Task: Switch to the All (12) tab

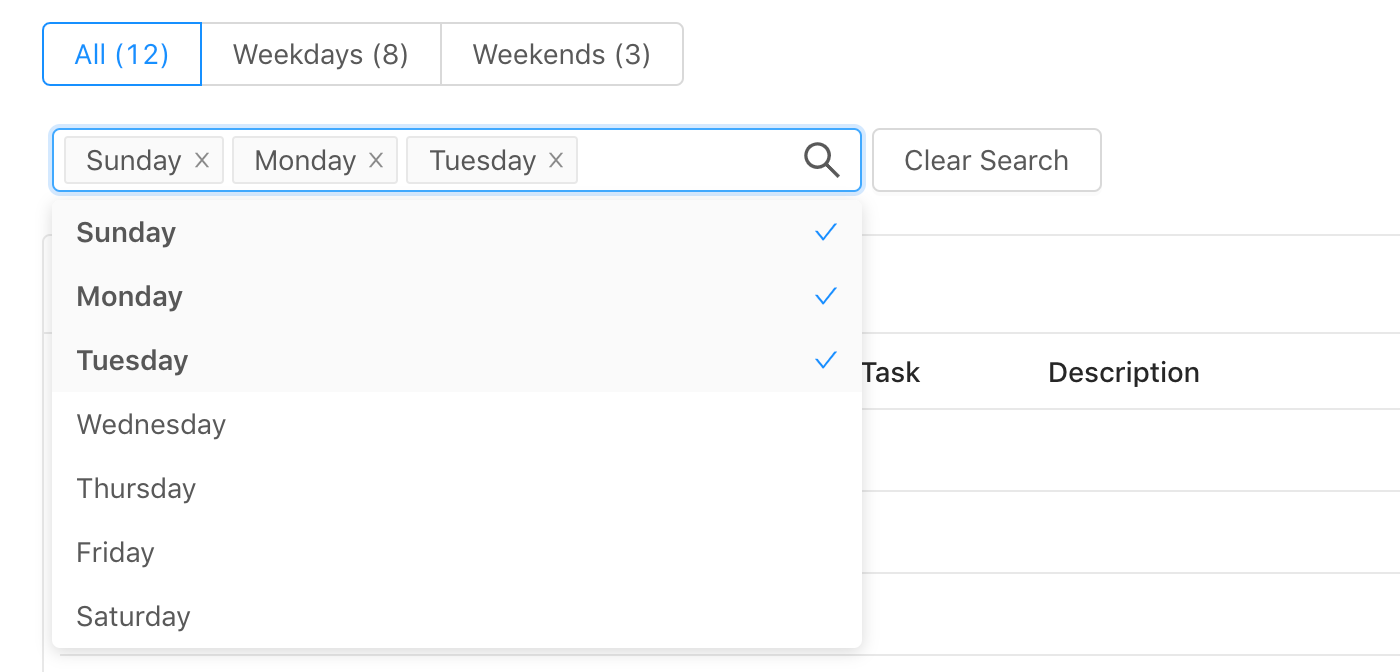Action: click(122, 54)
